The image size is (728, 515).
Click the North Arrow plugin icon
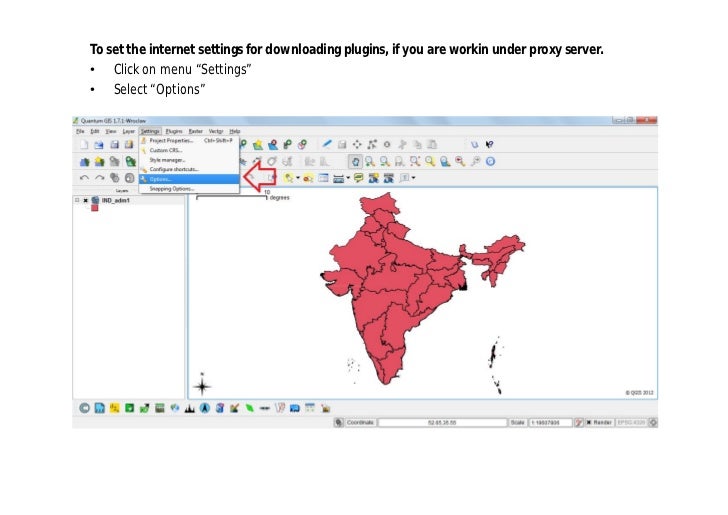(205, 408)
